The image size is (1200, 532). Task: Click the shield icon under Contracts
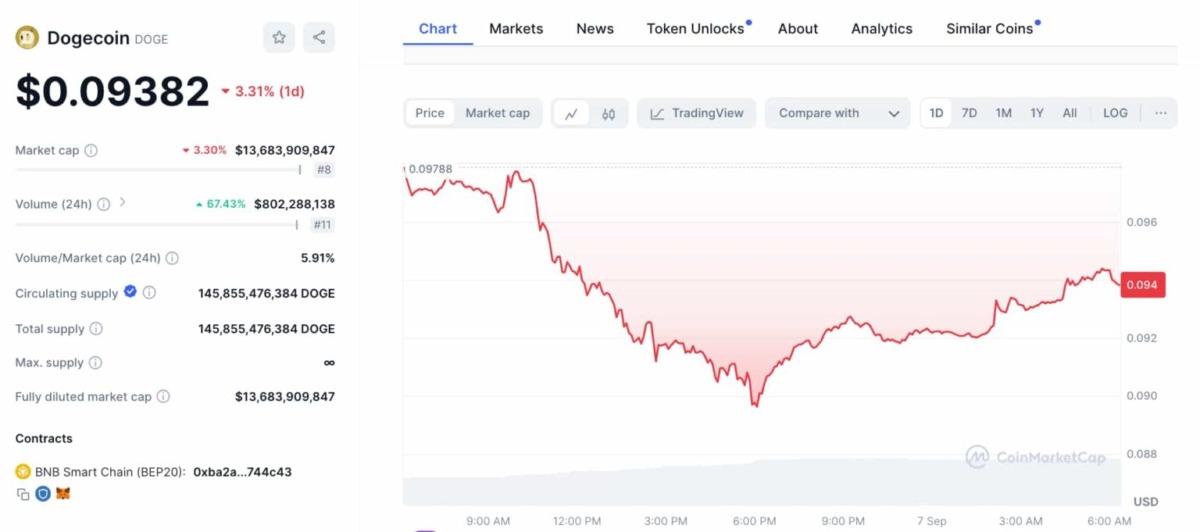tap(43, 494)
